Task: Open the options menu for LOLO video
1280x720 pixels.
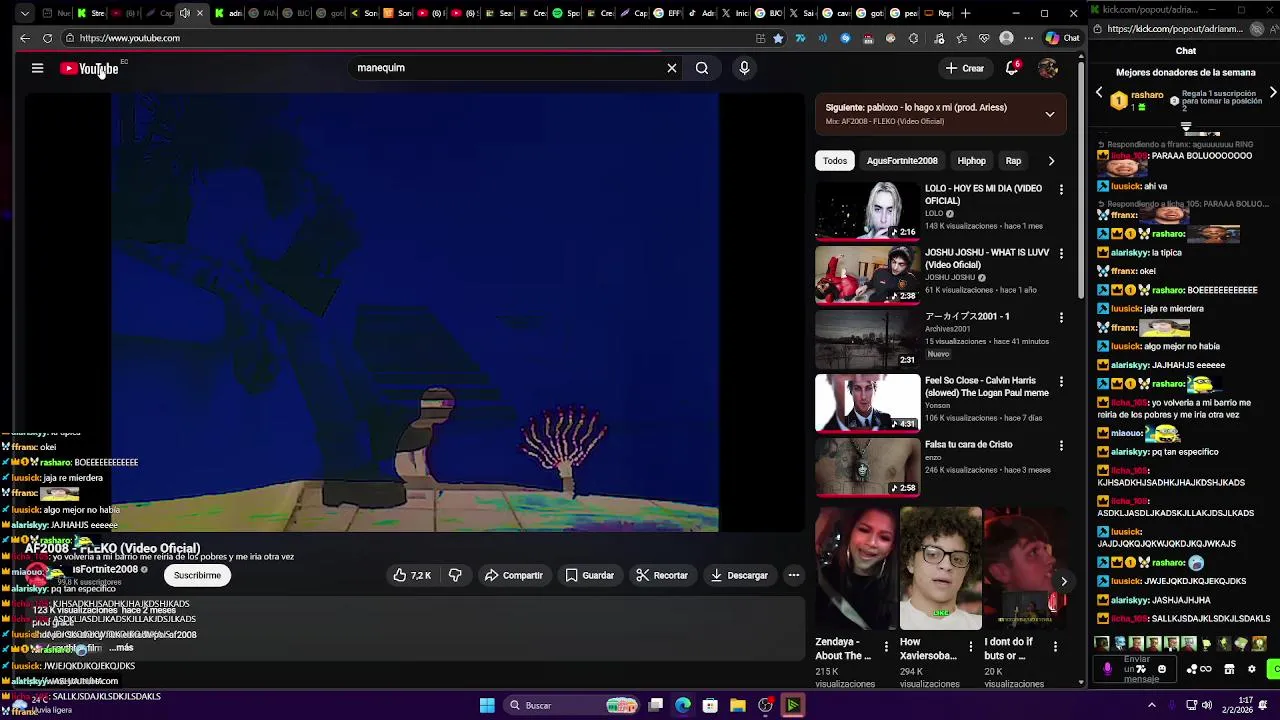Action: tap(1061, 189)
